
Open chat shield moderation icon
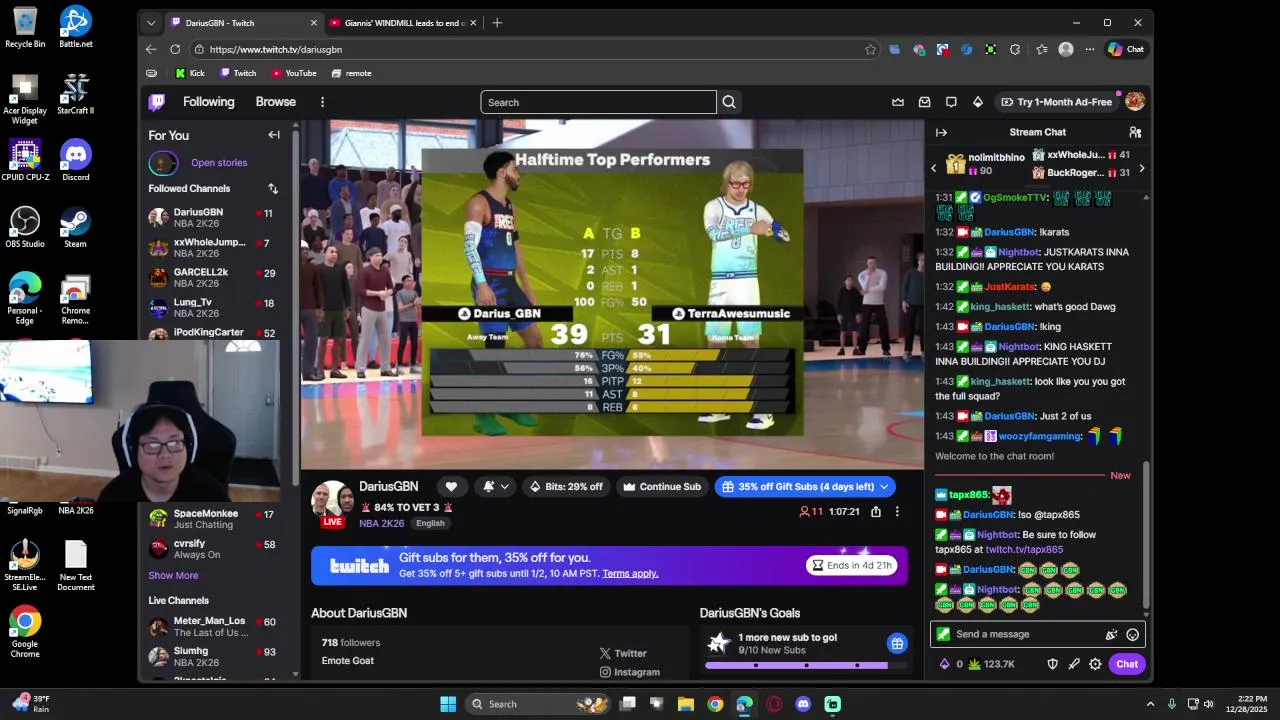(1052, 664)
